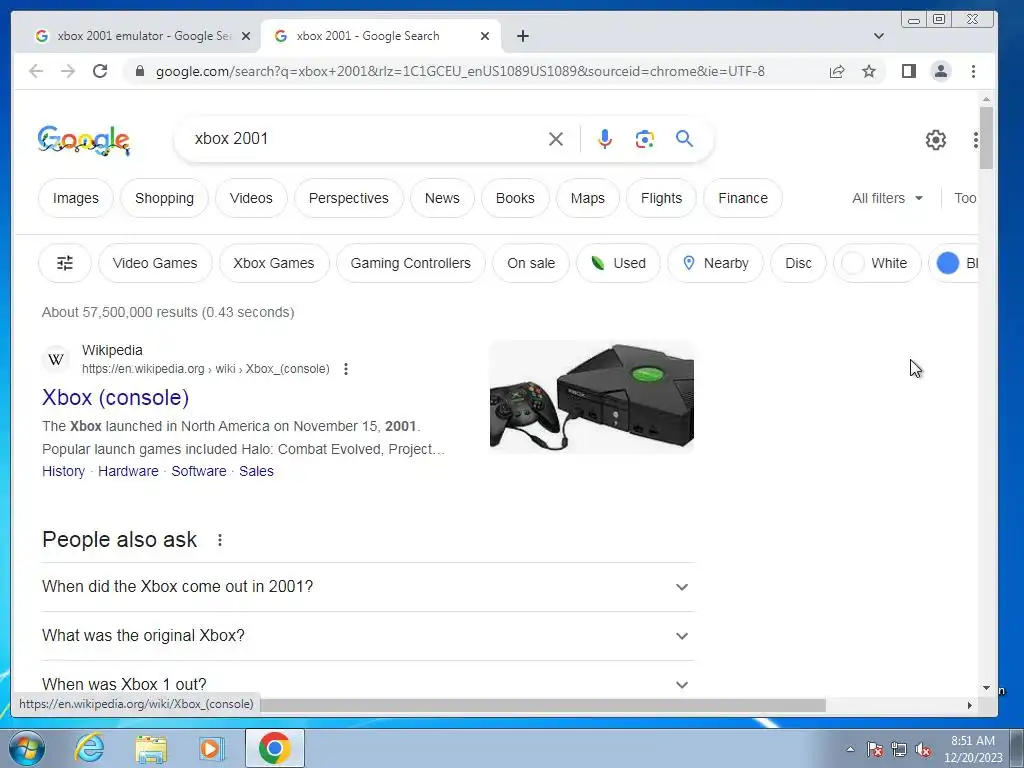Click the browser address bar URL

pos(460,71)
